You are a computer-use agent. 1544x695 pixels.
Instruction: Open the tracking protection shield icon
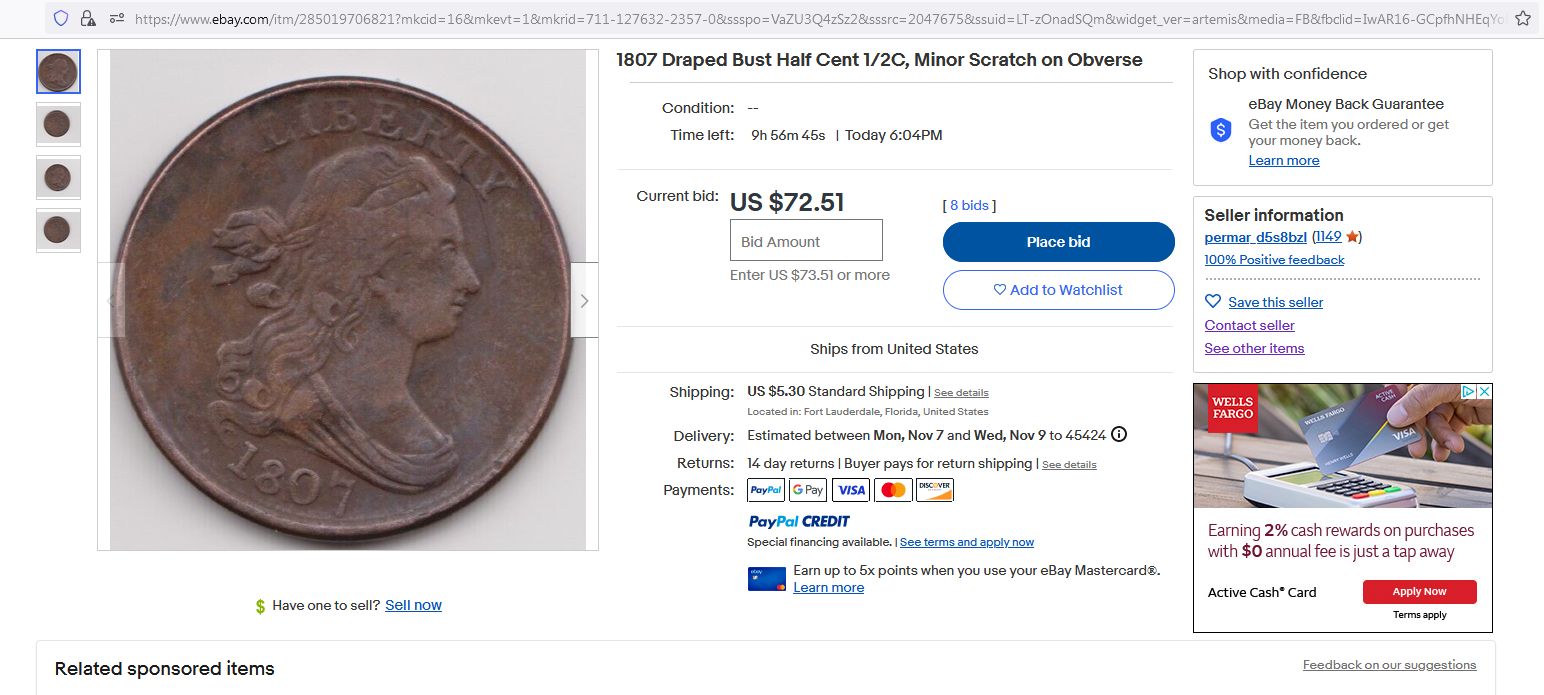[61, 18]
